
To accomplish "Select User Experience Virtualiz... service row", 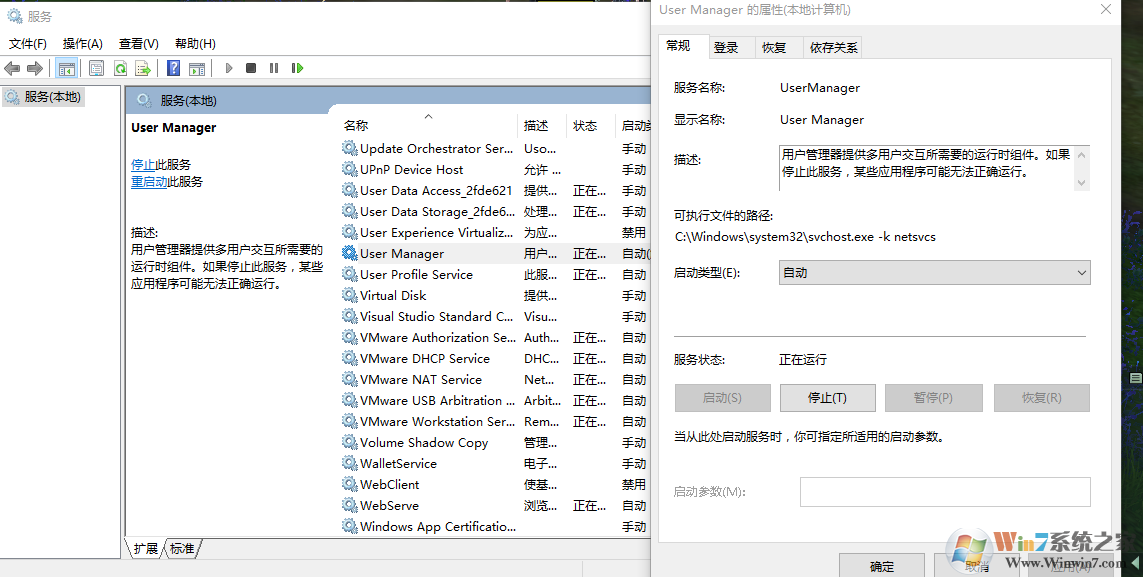I will [x=496, y=232].
